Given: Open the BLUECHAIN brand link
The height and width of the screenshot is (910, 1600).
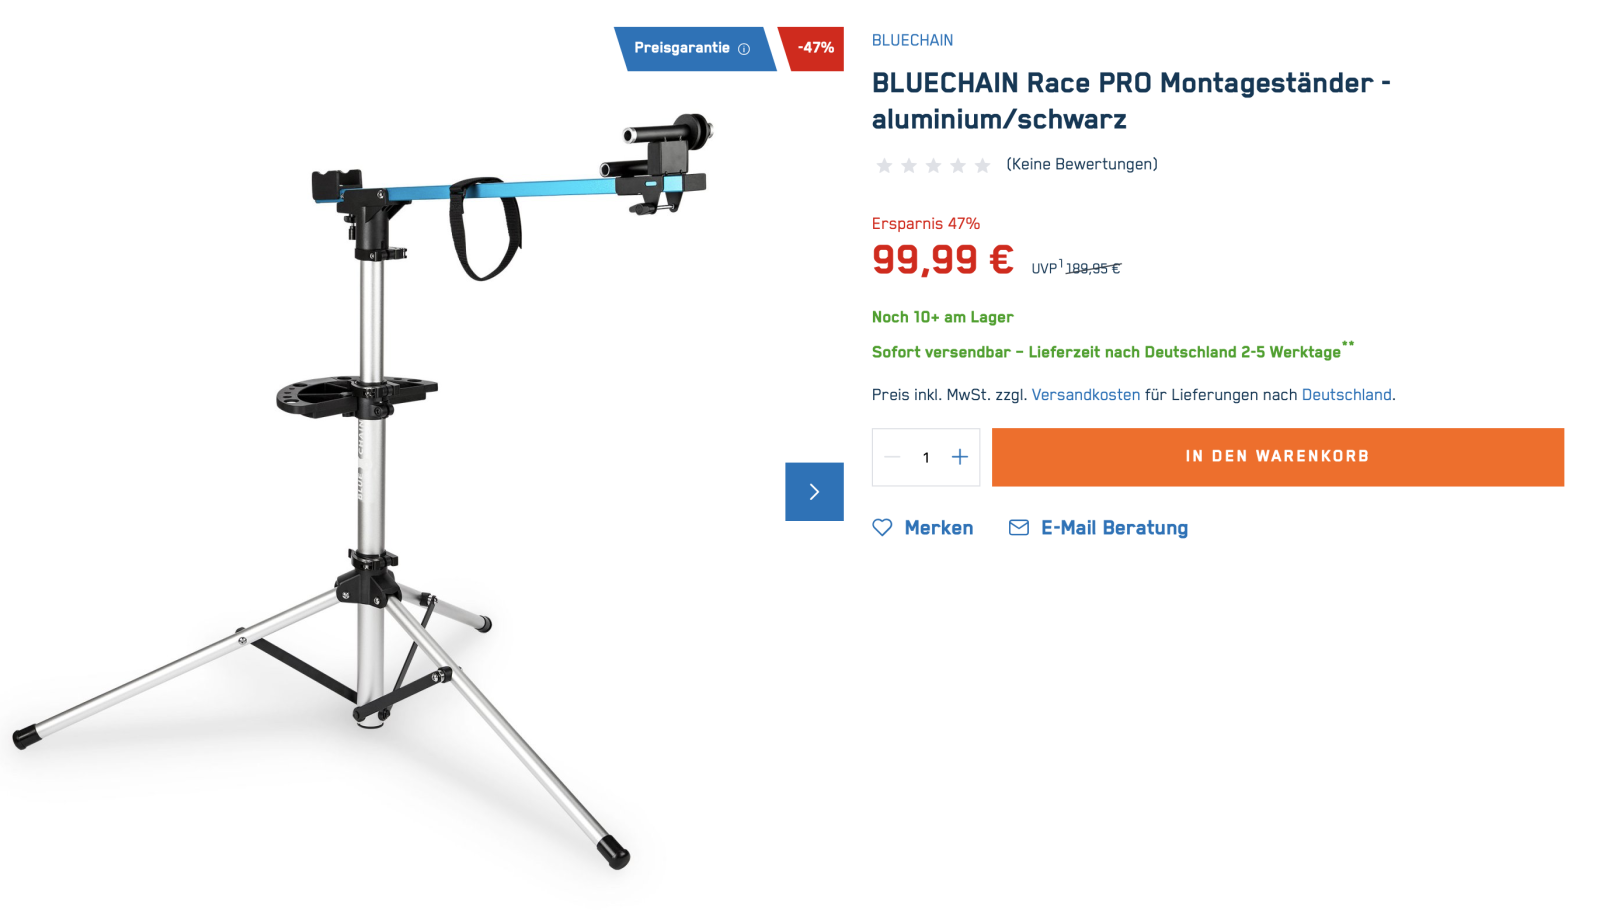Looking at the screenshot, I should click(912, 40).
